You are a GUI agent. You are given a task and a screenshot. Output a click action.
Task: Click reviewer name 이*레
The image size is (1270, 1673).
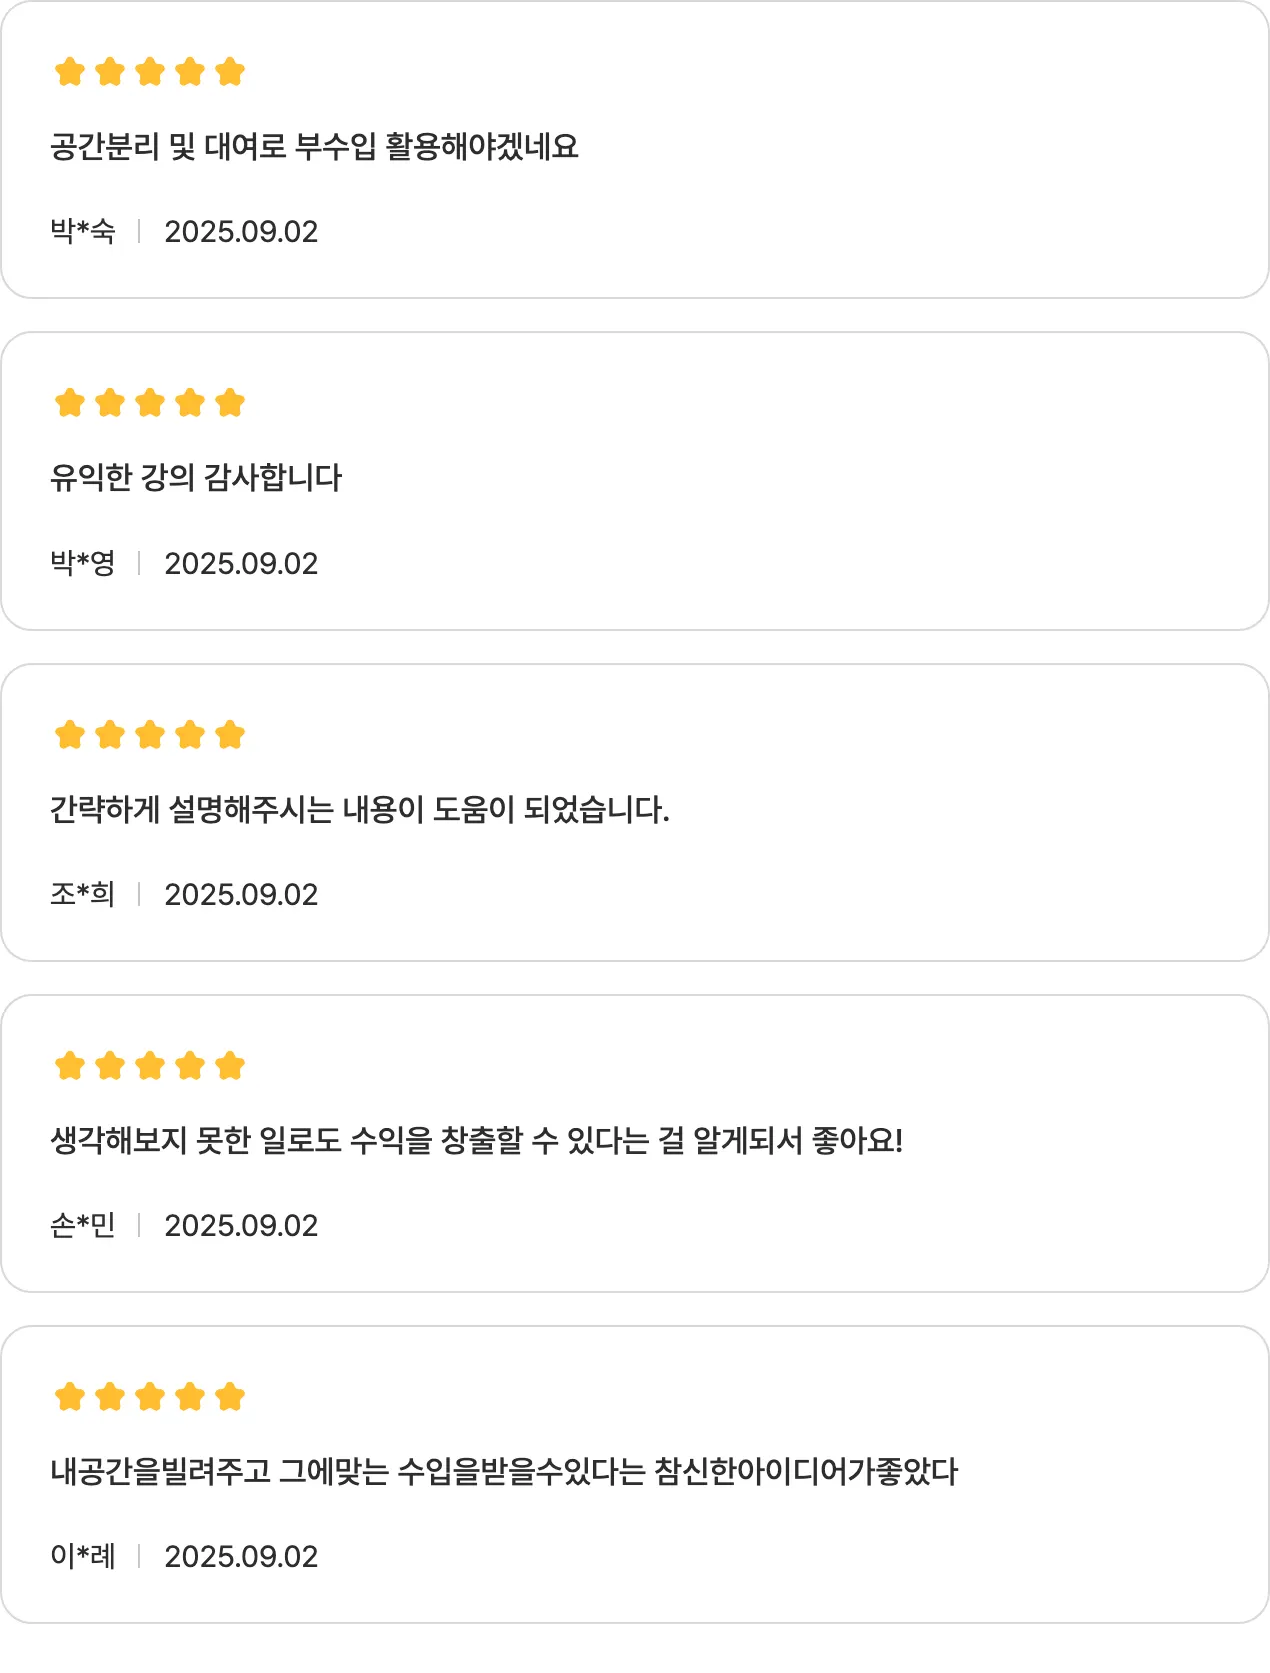click(83, 1557)
